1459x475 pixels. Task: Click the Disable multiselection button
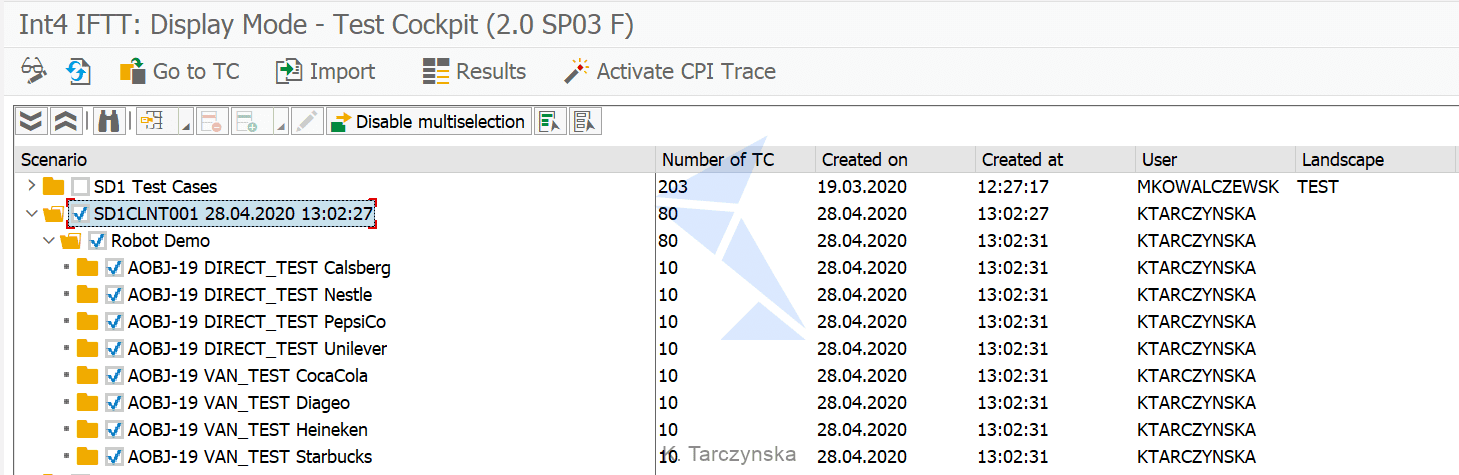click(429, 122)
